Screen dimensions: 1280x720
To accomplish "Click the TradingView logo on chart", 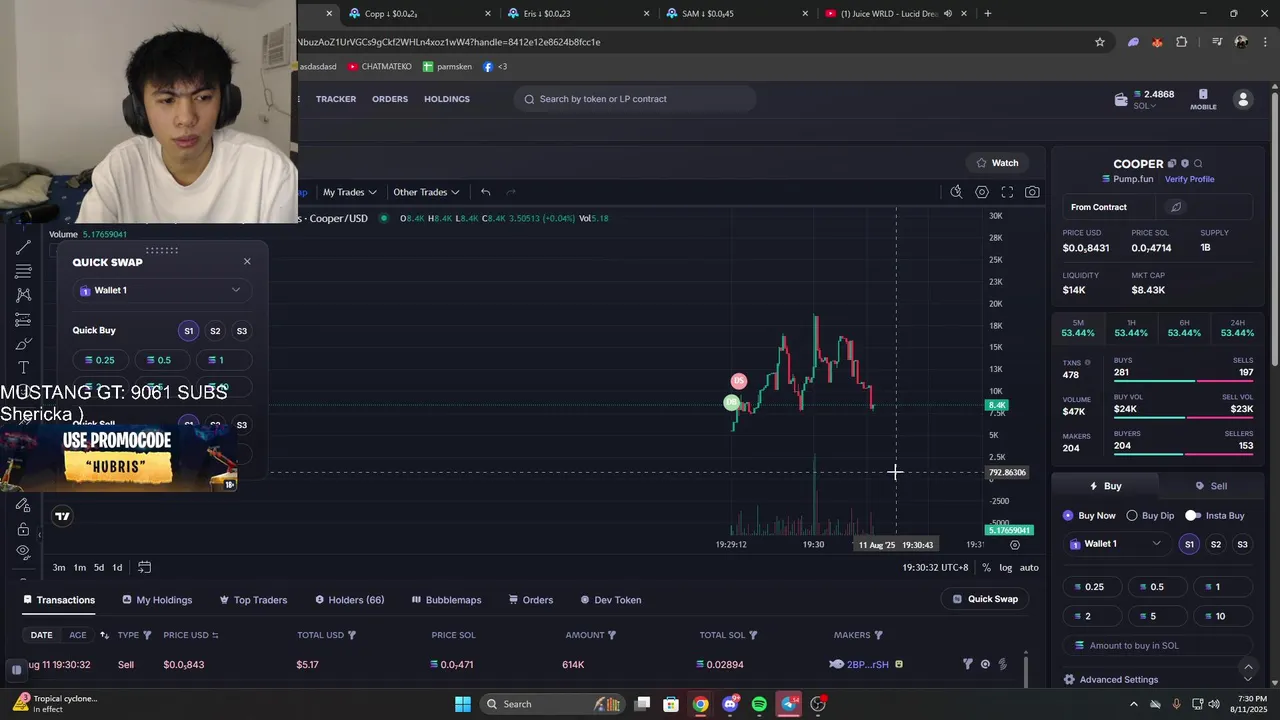I will pos(63,516).
